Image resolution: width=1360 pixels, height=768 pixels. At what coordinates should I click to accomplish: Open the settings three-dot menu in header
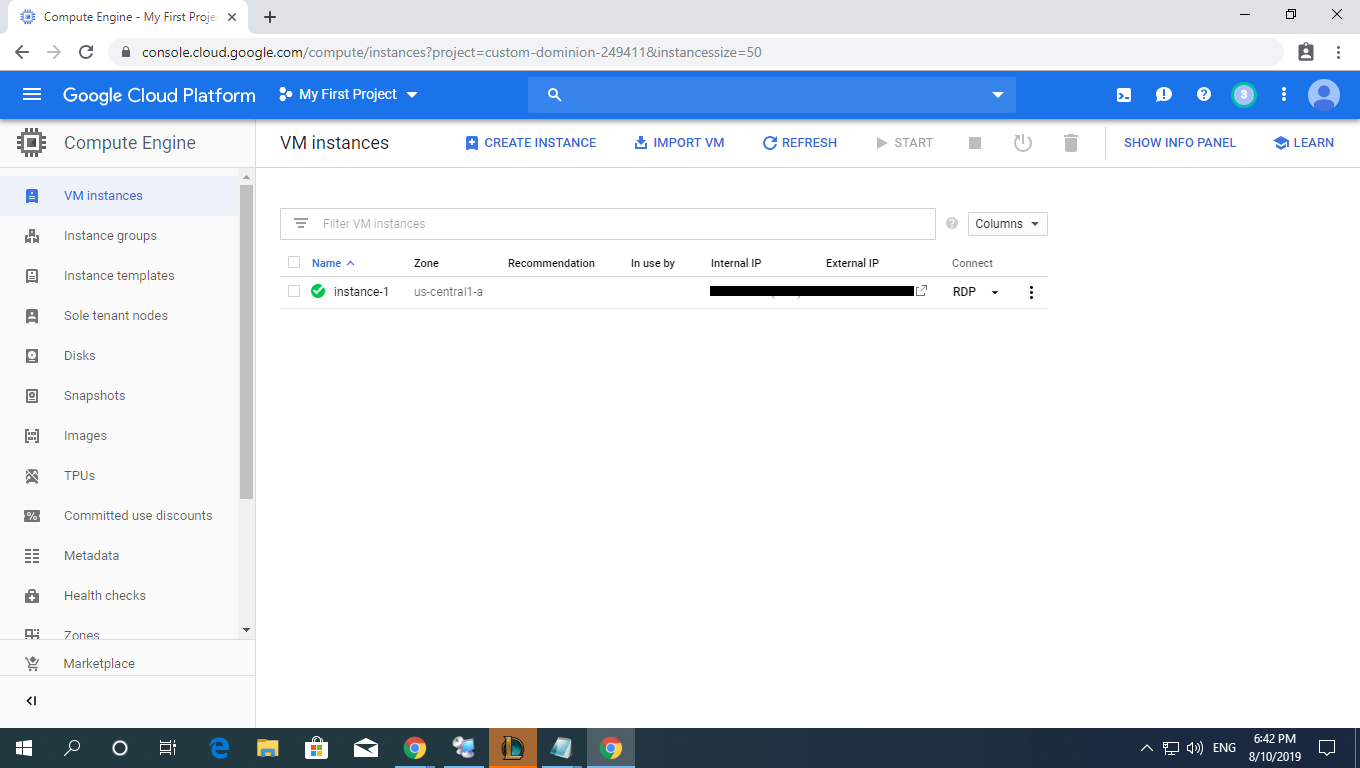click(x=1284, y=95)
